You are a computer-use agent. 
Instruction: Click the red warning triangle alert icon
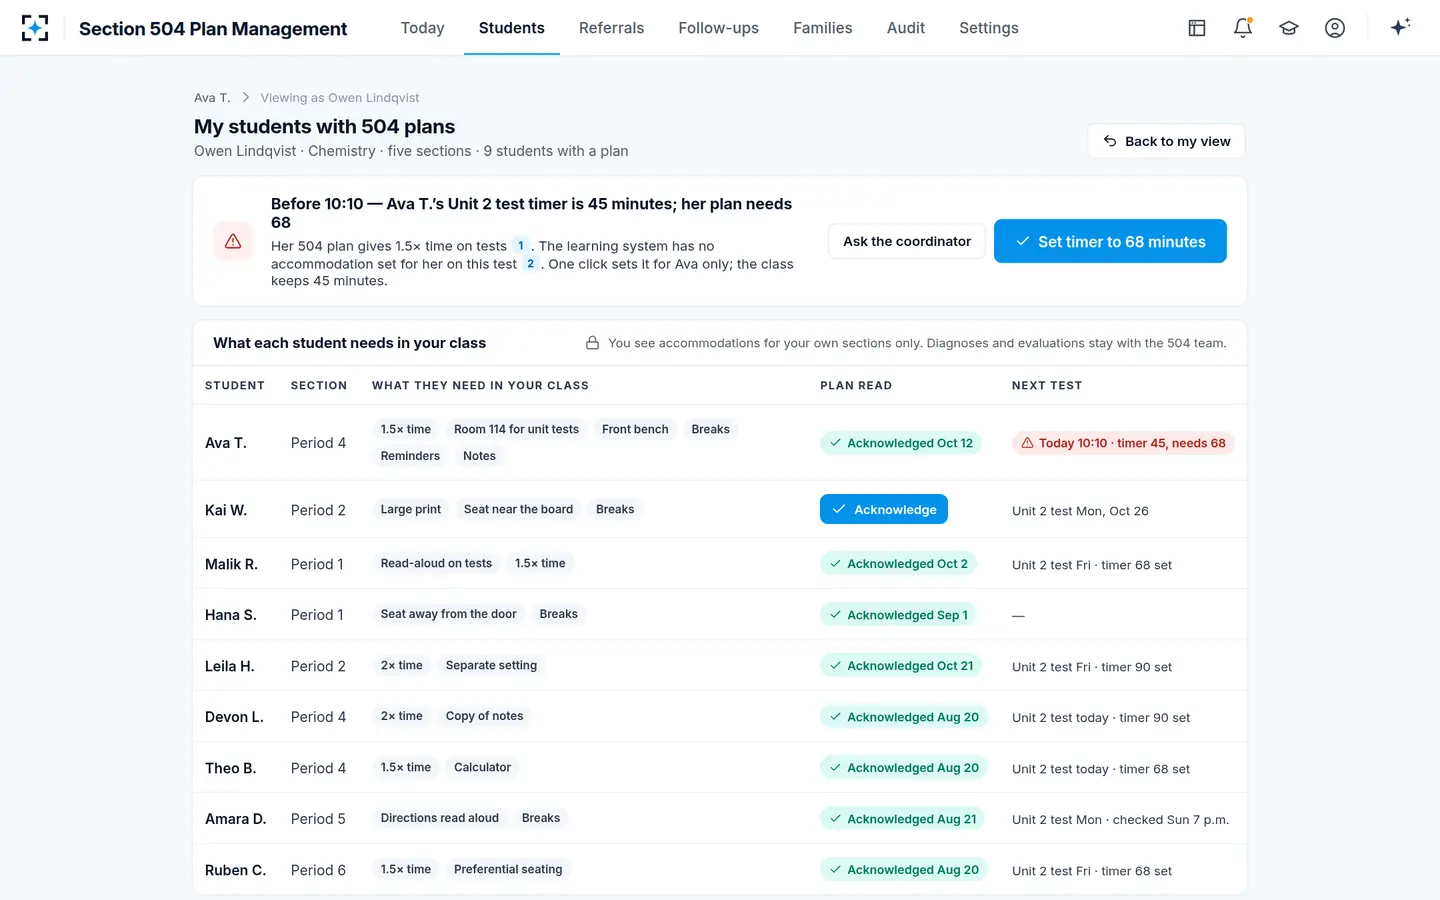point(233,241)
